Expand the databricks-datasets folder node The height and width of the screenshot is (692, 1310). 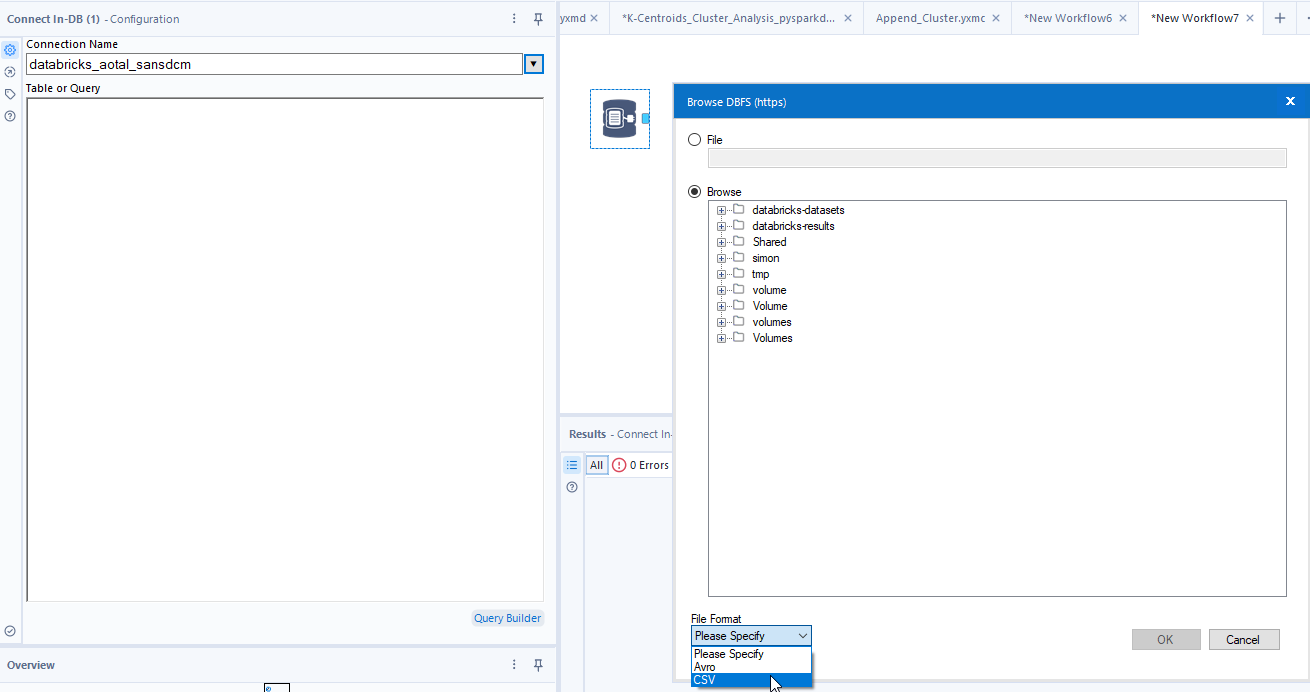pos(722,210)
